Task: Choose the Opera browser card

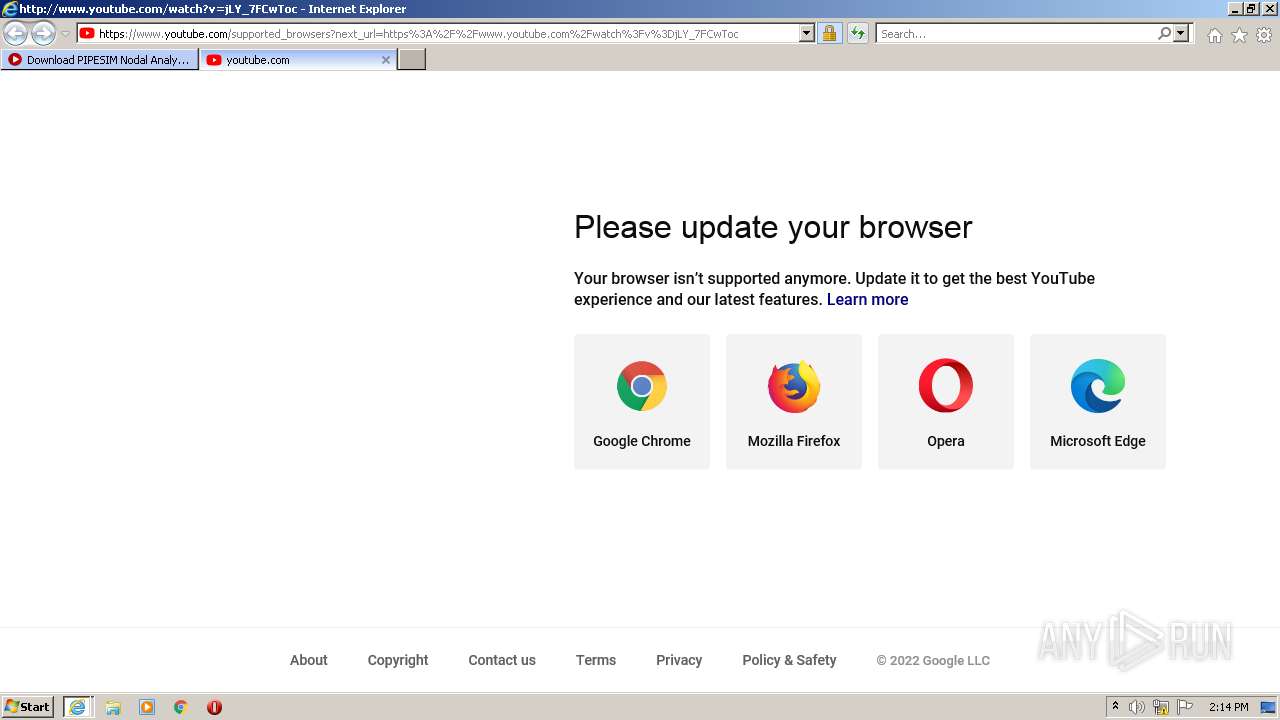Action: click(x=946, y=402)
